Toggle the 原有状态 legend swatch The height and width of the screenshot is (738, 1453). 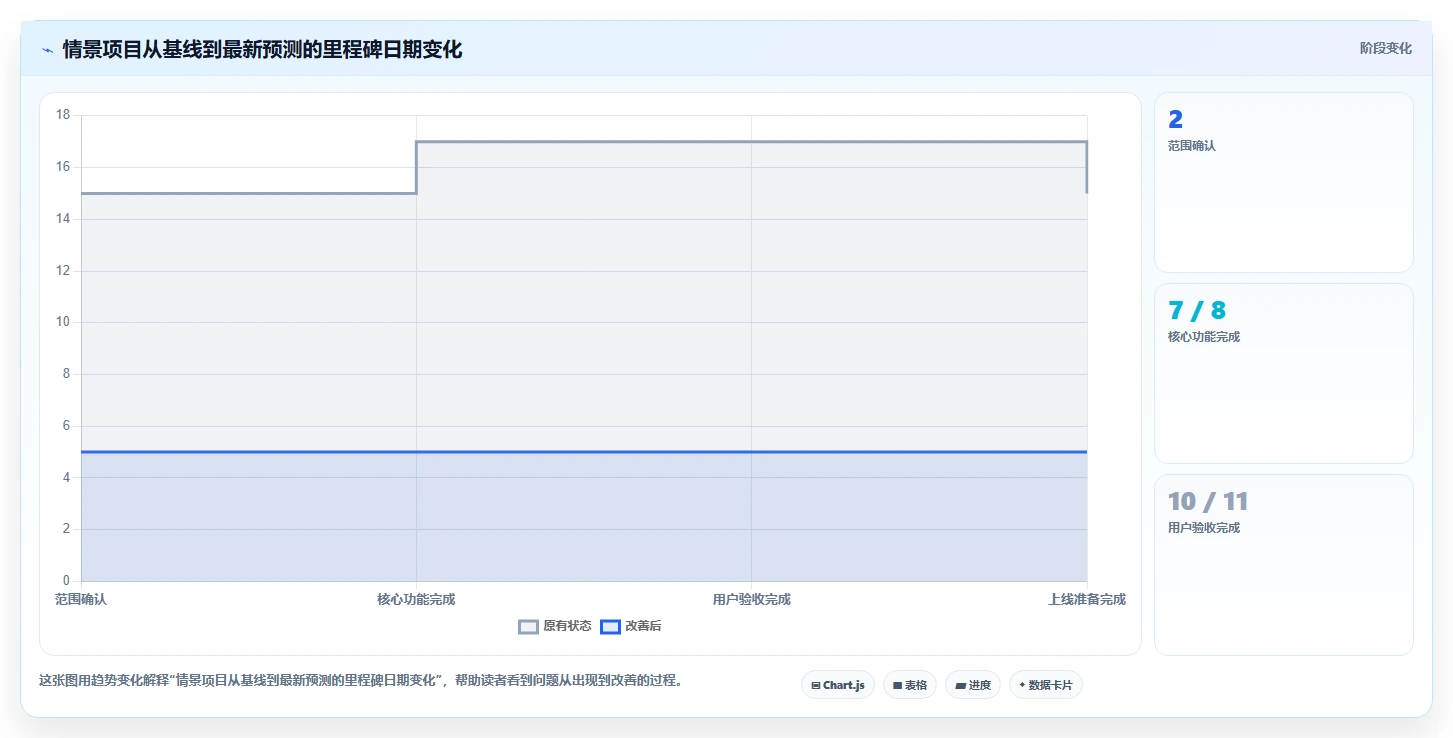click(x=528, y=627)
